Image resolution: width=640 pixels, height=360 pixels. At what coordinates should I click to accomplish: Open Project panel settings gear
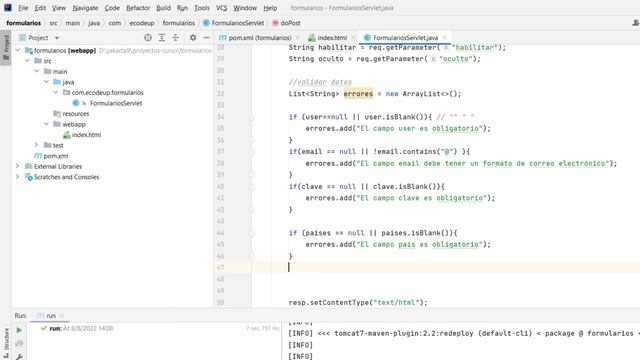193,38
